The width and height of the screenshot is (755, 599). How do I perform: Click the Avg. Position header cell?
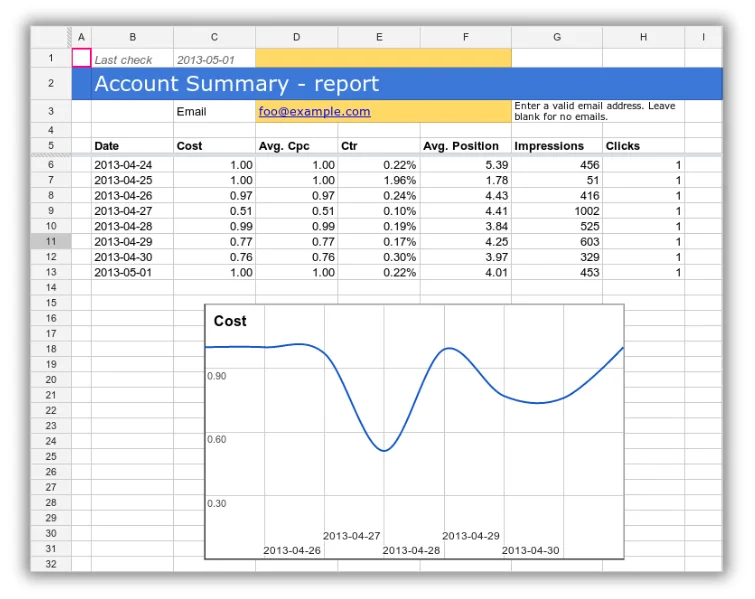(461, 146)
